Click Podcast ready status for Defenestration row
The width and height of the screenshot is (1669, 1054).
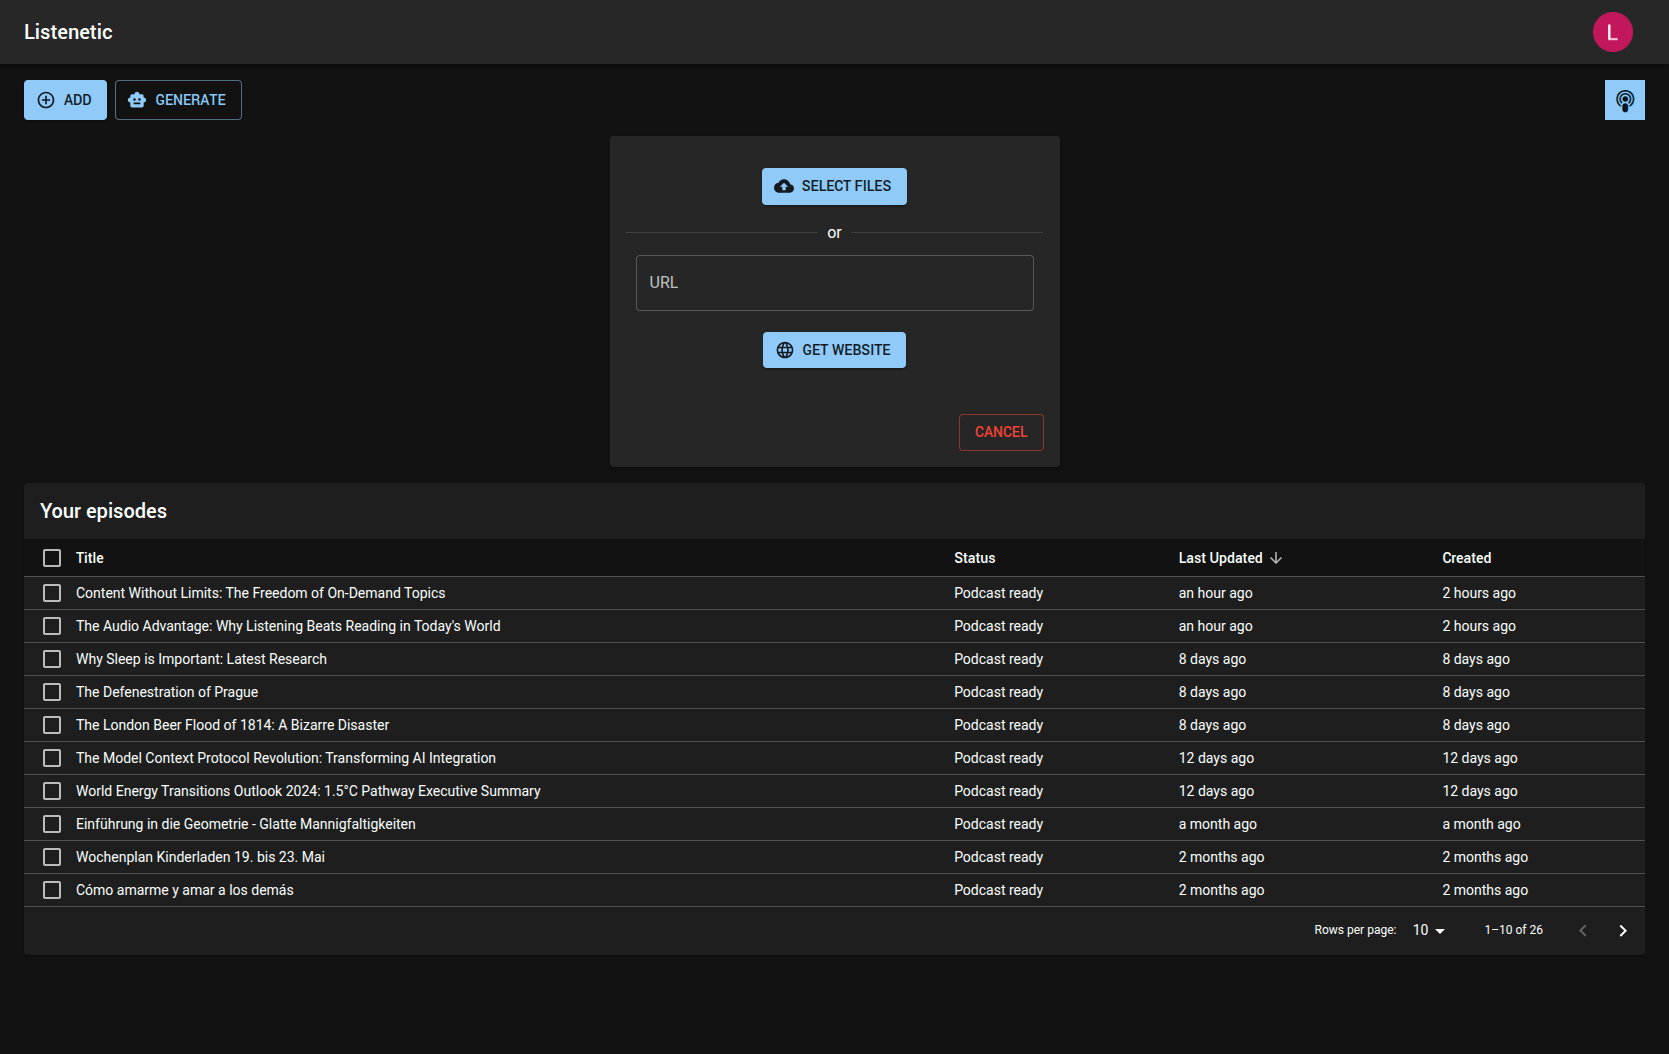pos(998,692)
